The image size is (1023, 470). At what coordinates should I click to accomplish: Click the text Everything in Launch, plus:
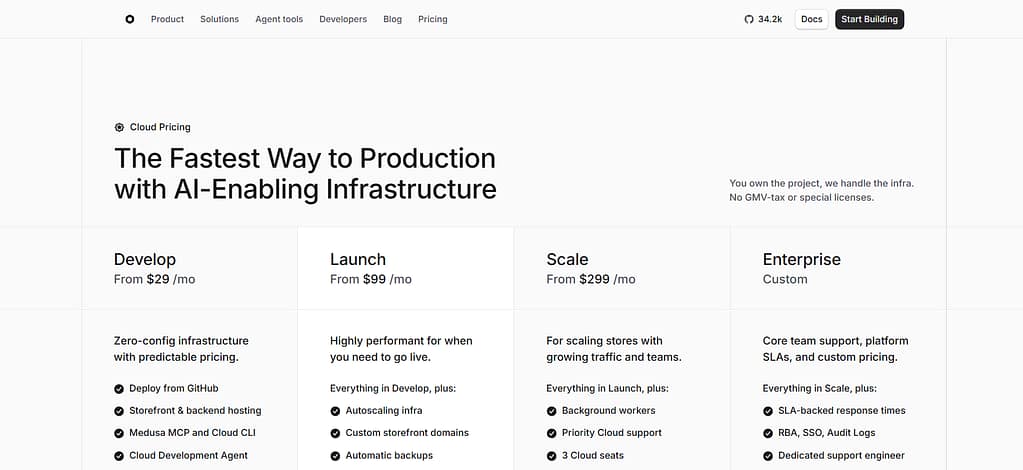tap(607, 388)
